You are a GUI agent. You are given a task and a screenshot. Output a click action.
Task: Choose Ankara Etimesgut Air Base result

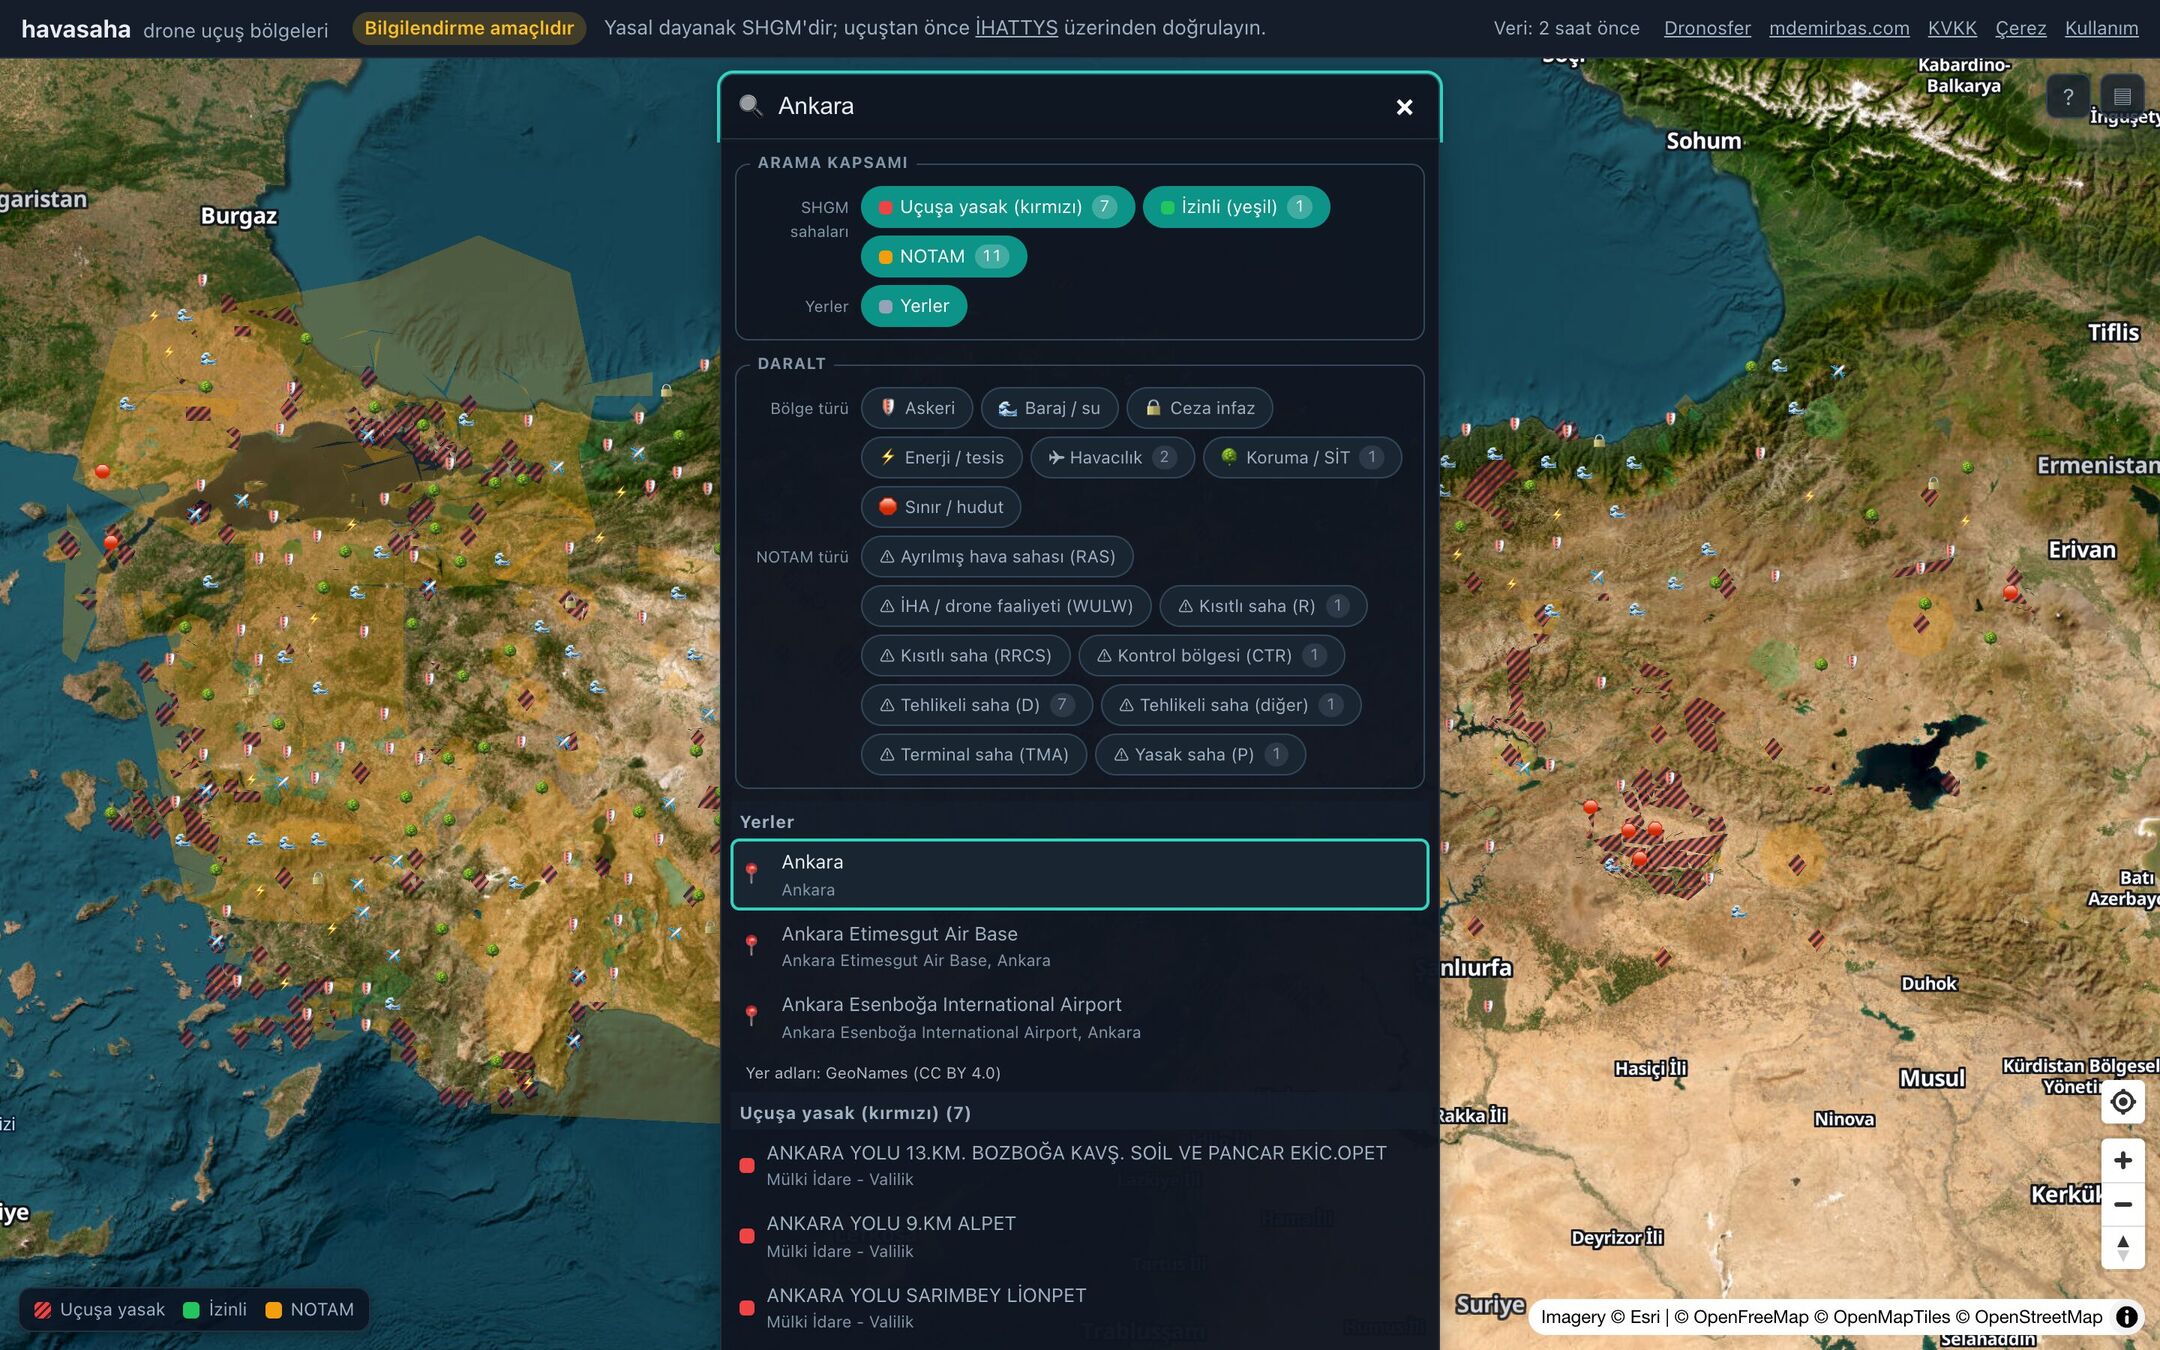pyautogui.click(x=1079, y=946)
